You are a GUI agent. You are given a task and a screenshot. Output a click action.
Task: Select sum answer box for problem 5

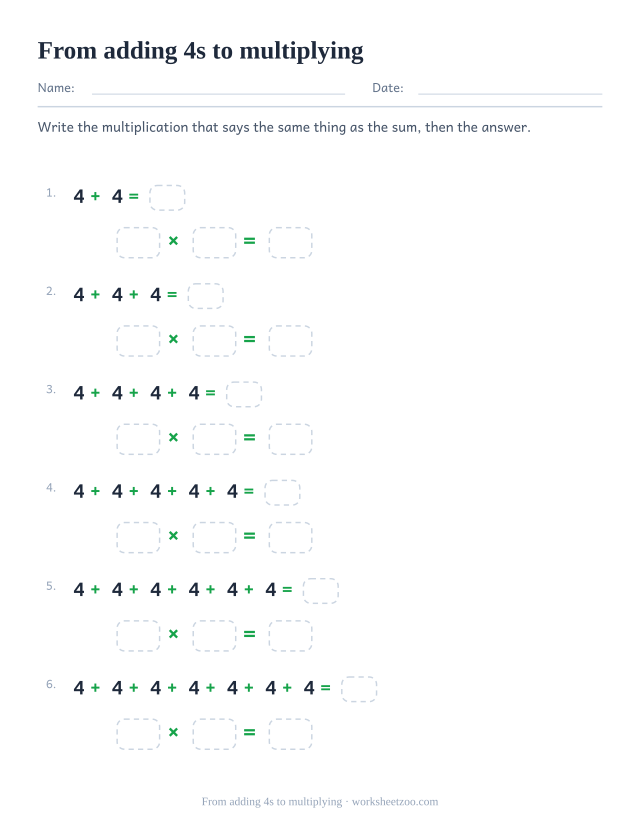click(321, 591)
